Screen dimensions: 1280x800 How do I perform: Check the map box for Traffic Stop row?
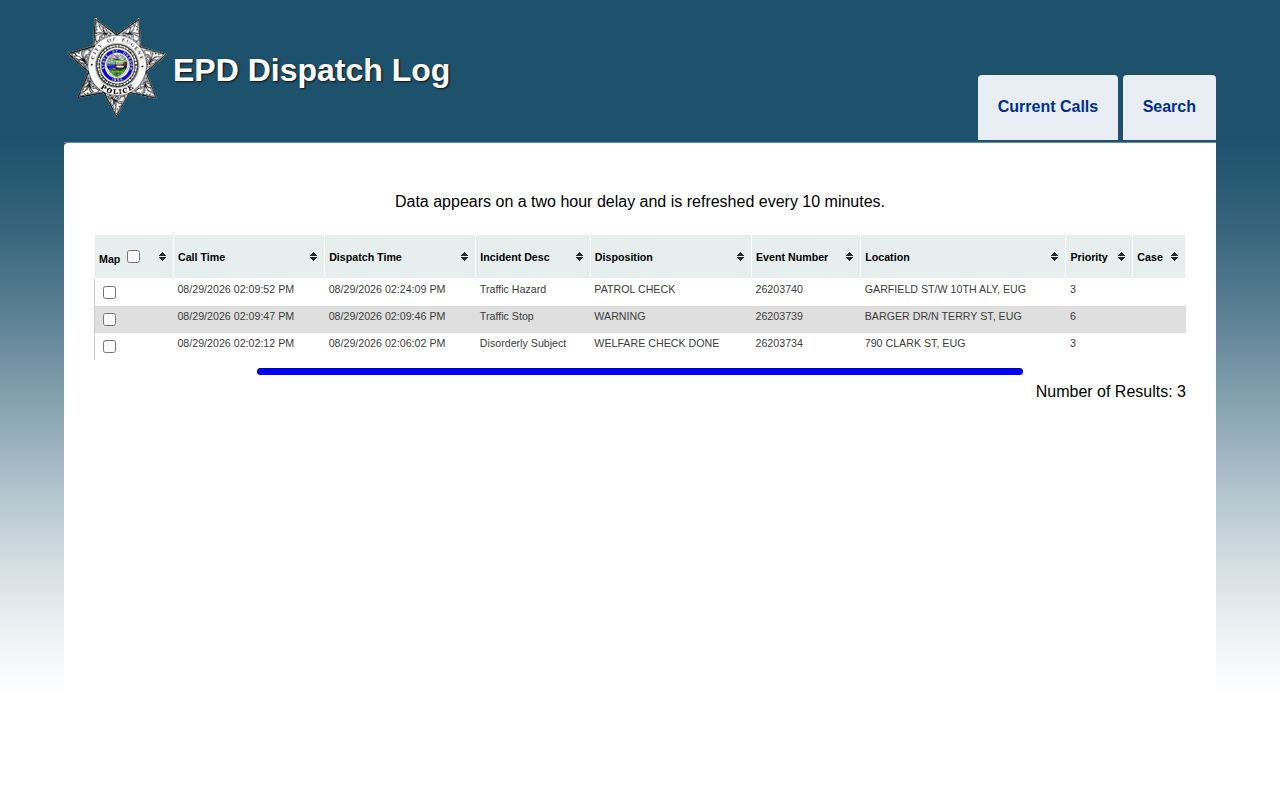click(110, 319)
